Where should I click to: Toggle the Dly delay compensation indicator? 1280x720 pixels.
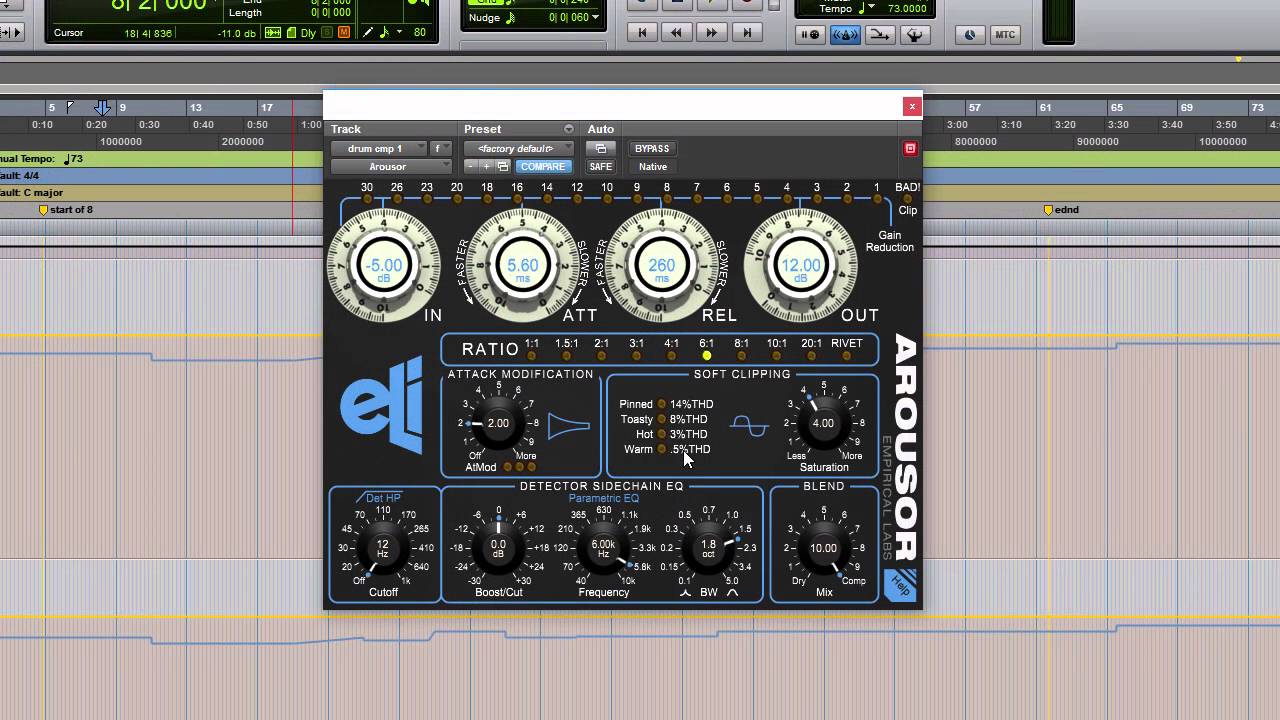coord(308,33)
